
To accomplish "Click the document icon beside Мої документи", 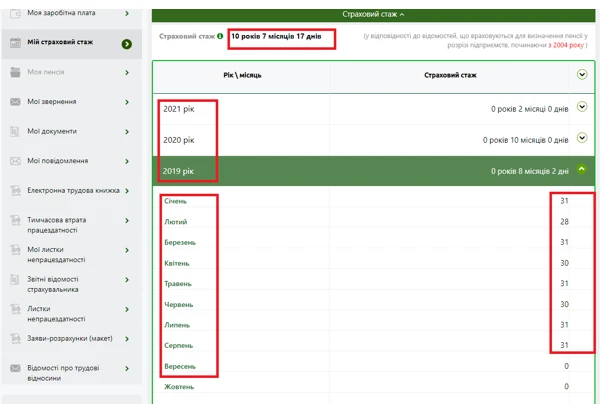I will (x=15, y=132).
